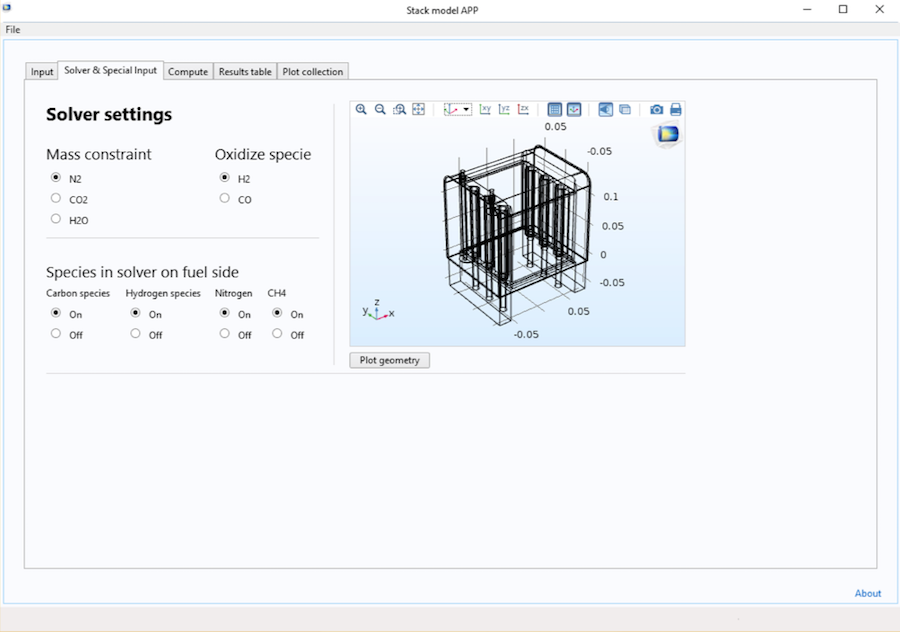The width and height of the screenshot is (900, 632).
Task: Click the CH4 column label
Action: (277, 293)
